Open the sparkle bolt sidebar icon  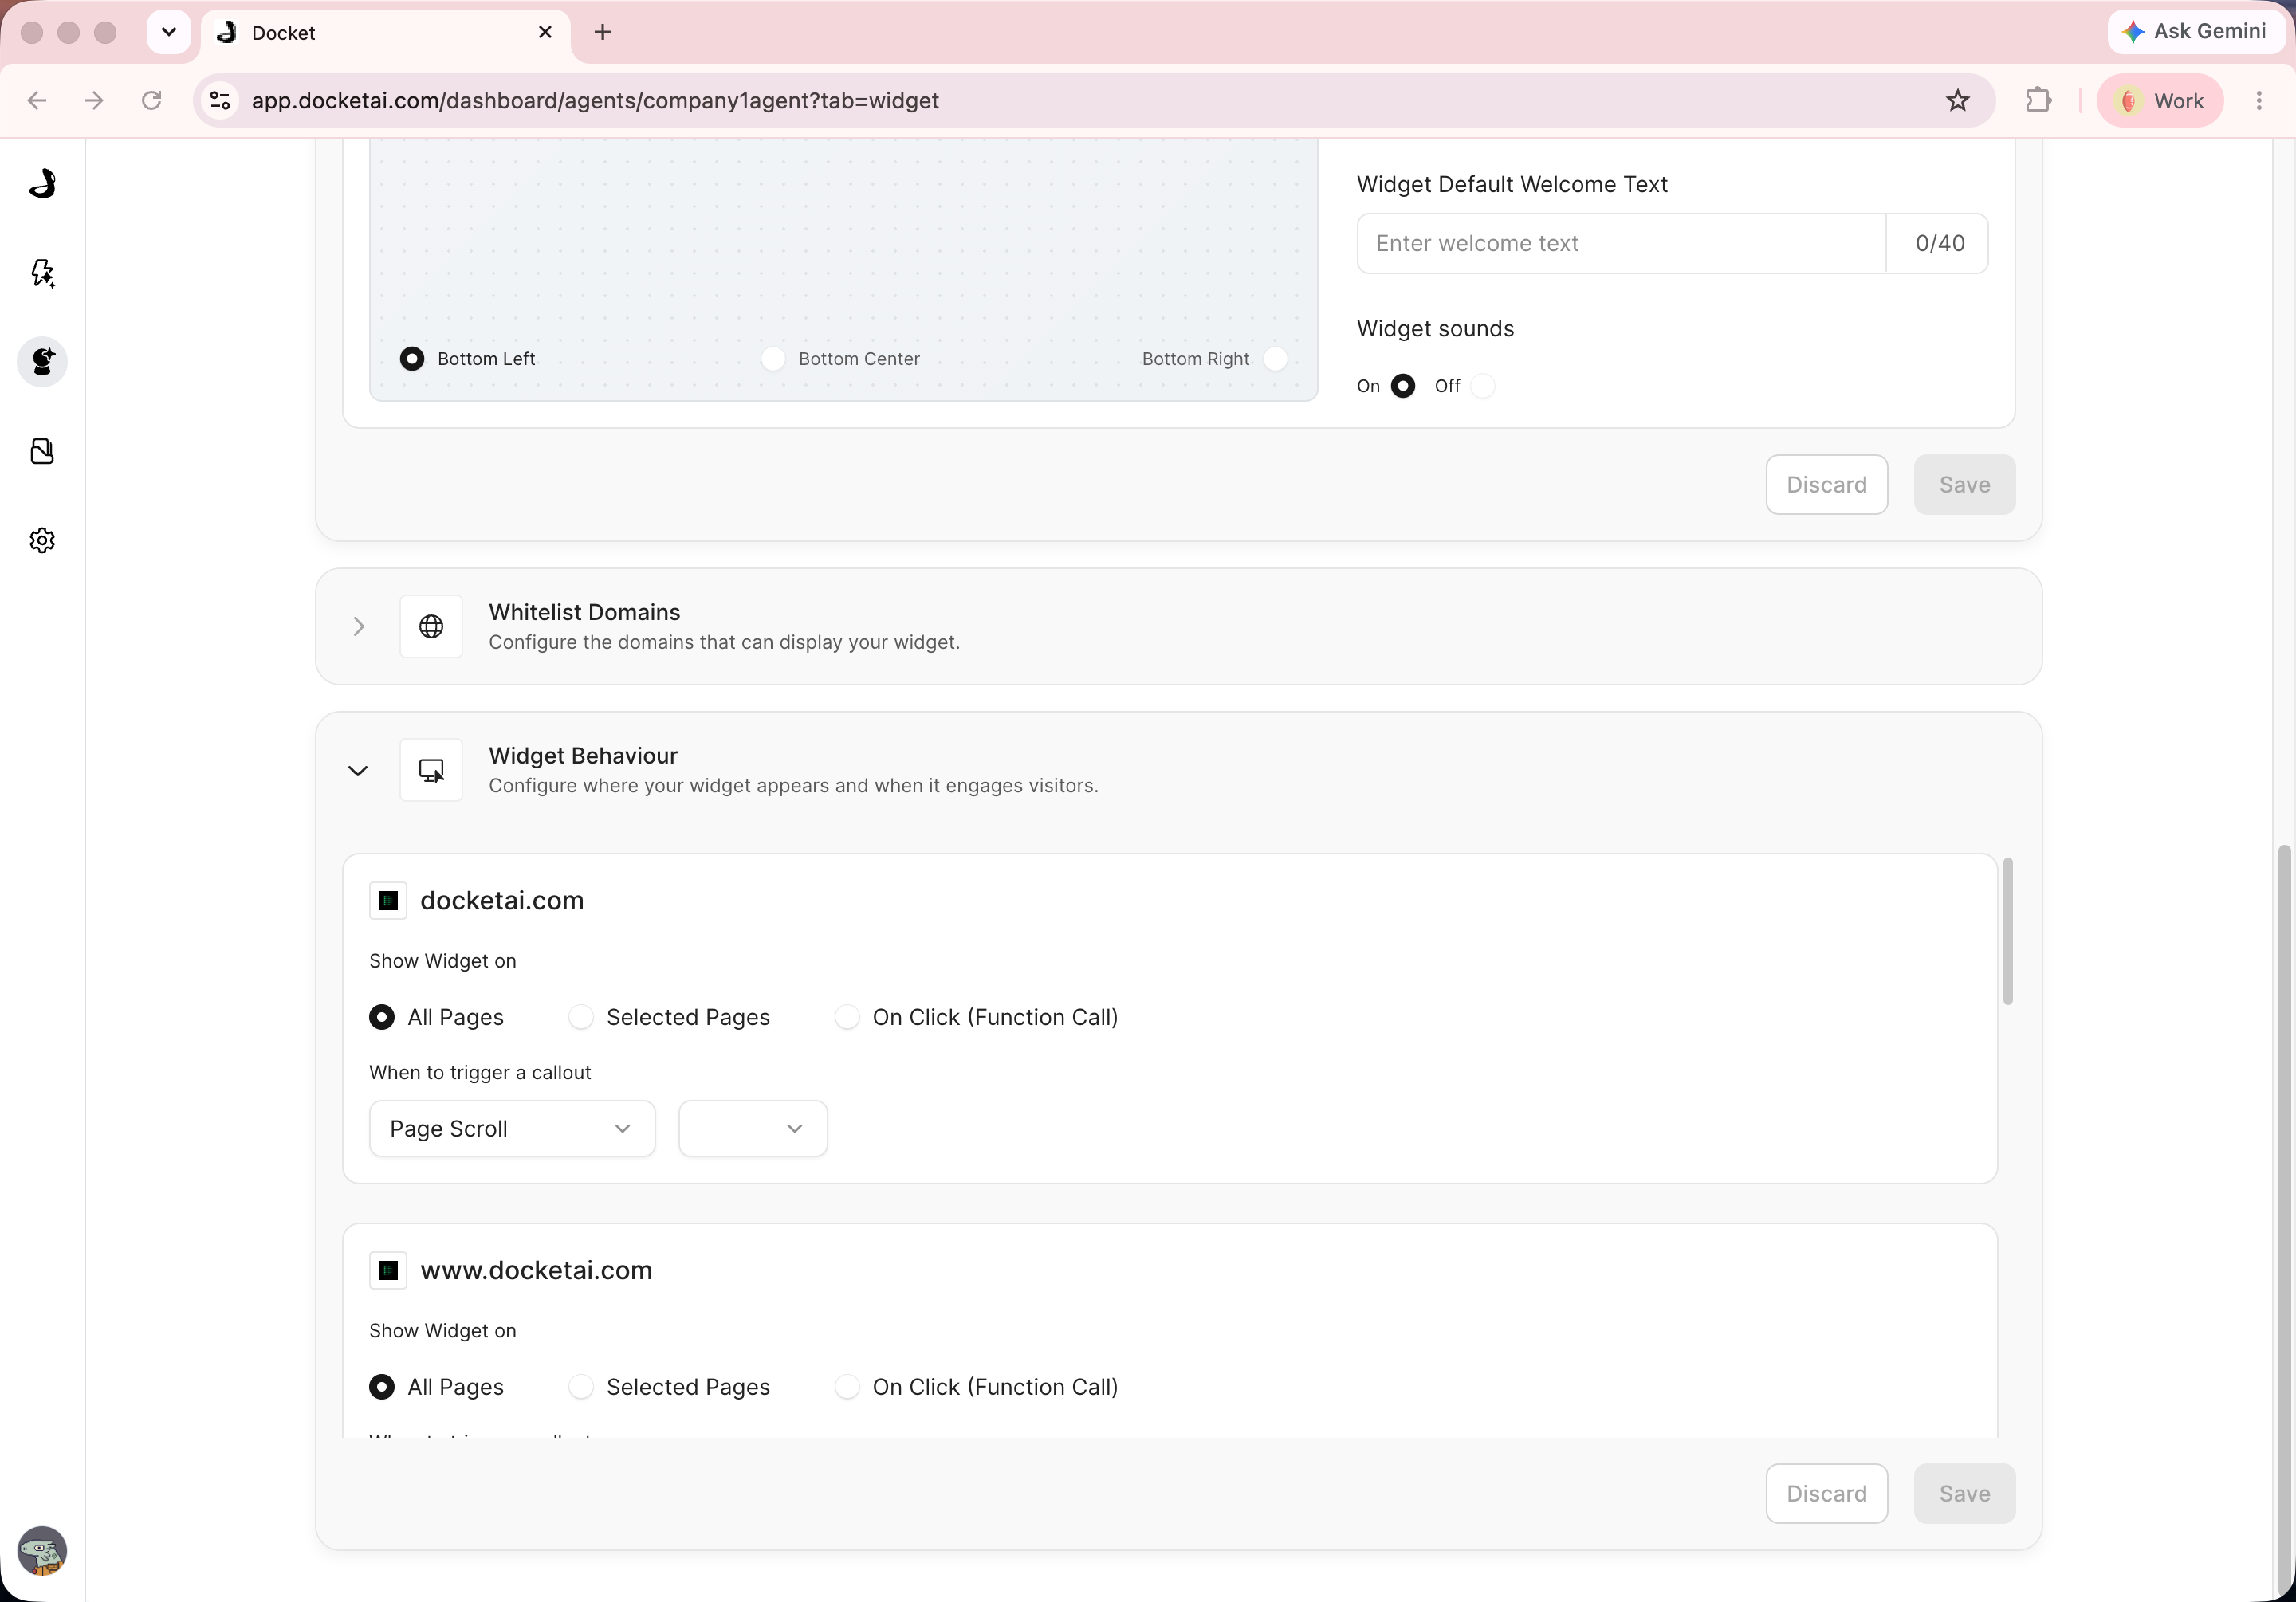pyautogui.click(x=42, y=272)
